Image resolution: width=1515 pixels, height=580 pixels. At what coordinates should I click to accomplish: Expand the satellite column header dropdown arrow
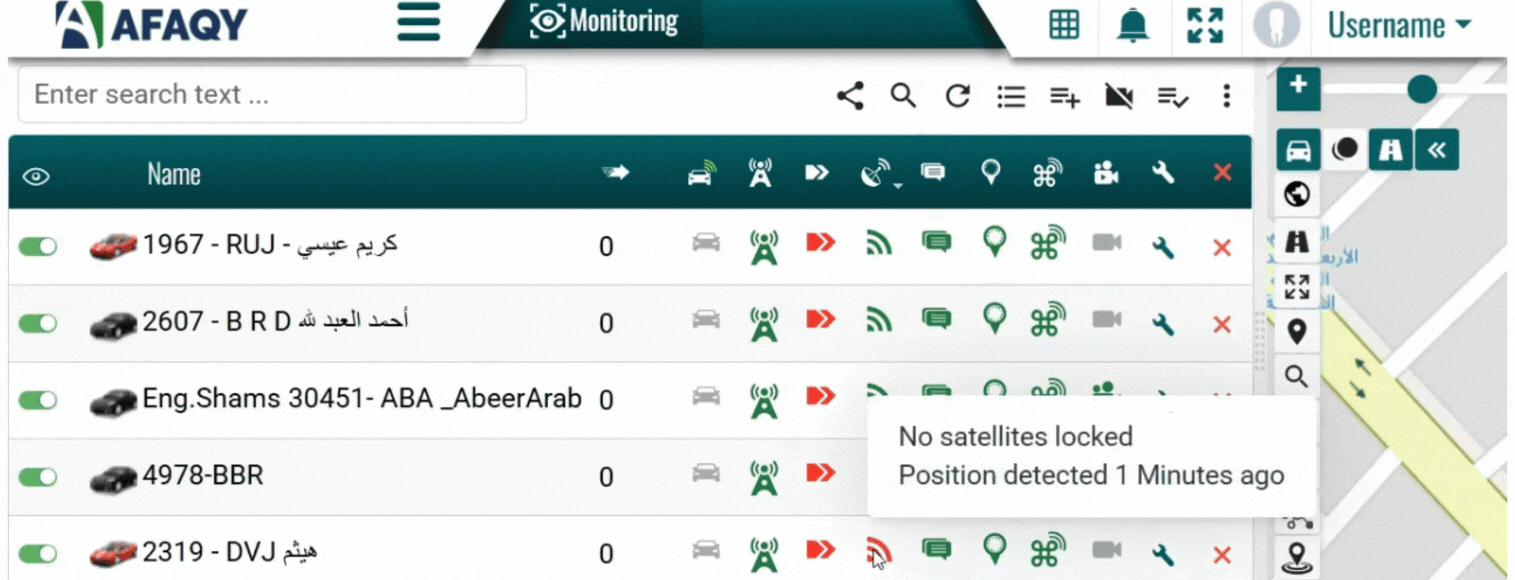pos(898,185)
